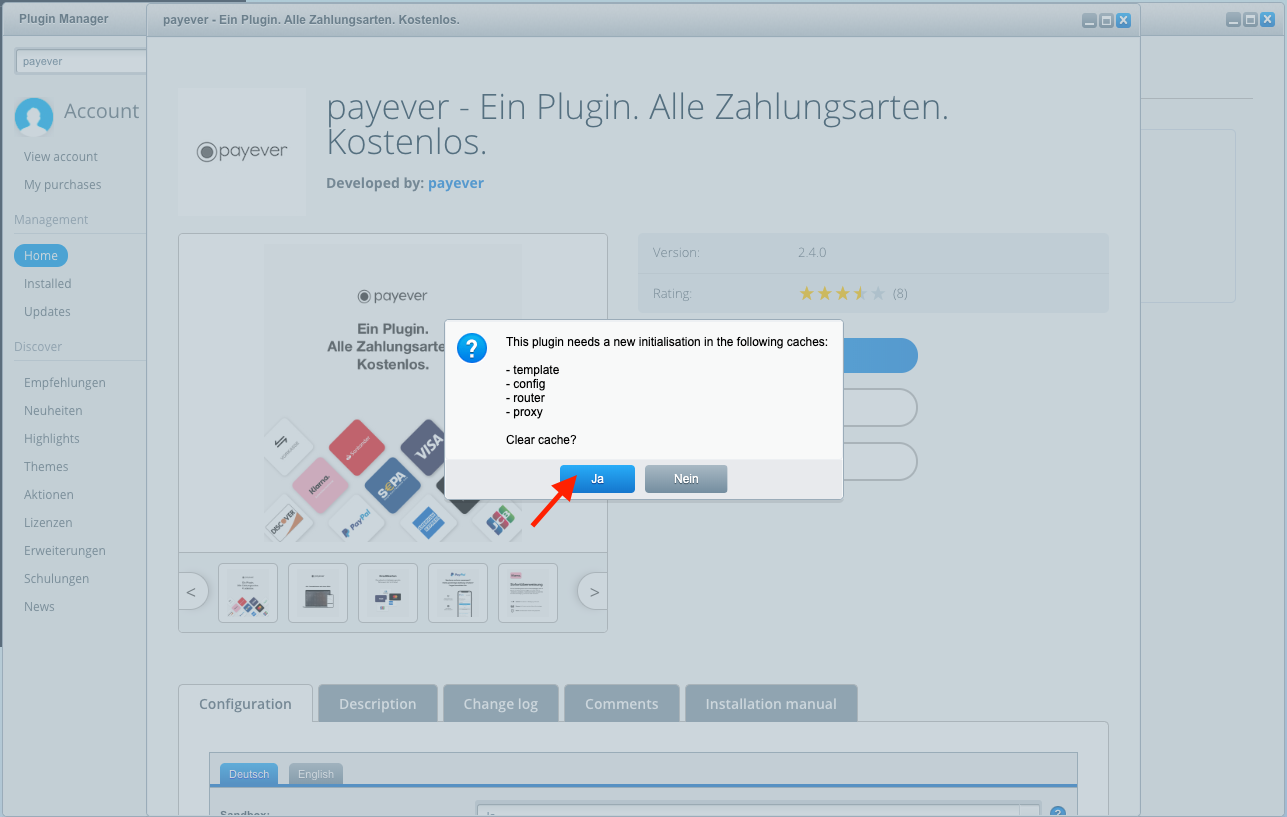Click the Sandbox help question icon
Viewport: 1287px width, 817px height.
click(1058, 813)
